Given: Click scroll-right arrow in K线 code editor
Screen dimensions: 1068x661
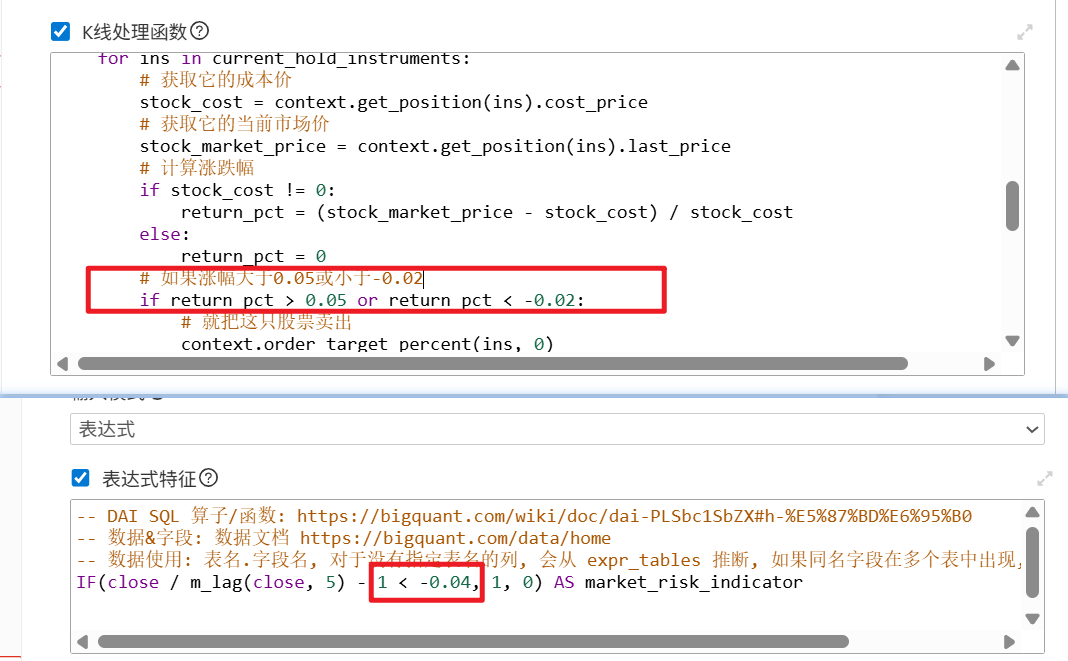Looking at the screenshot, I should (989, 364).
